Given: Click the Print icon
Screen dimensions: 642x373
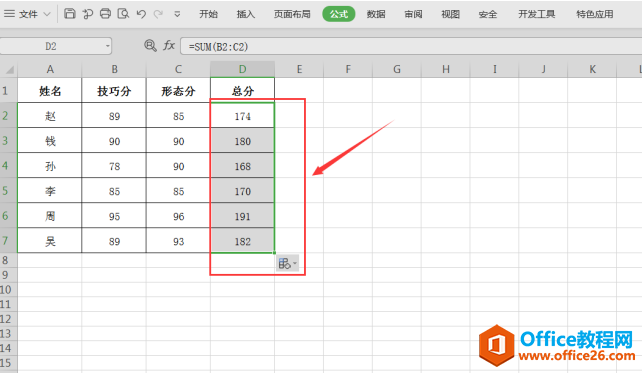Looking at the screenshot, I should point(106,14).
